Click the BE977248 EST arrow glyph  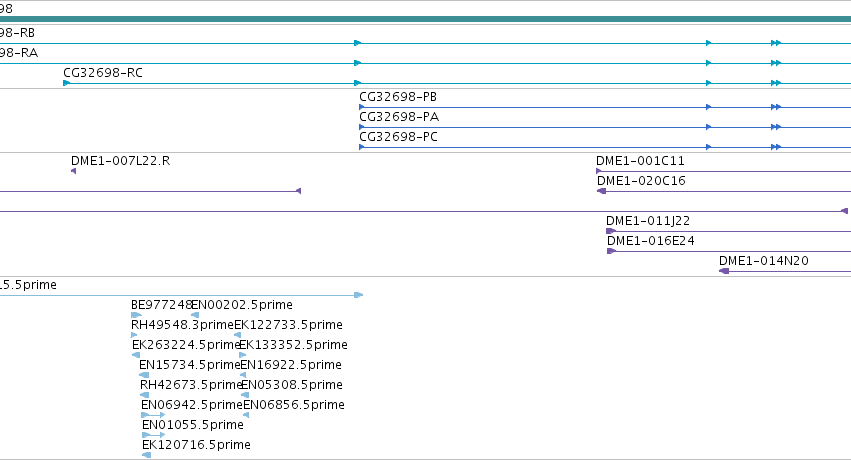click(x=136, y=315)
